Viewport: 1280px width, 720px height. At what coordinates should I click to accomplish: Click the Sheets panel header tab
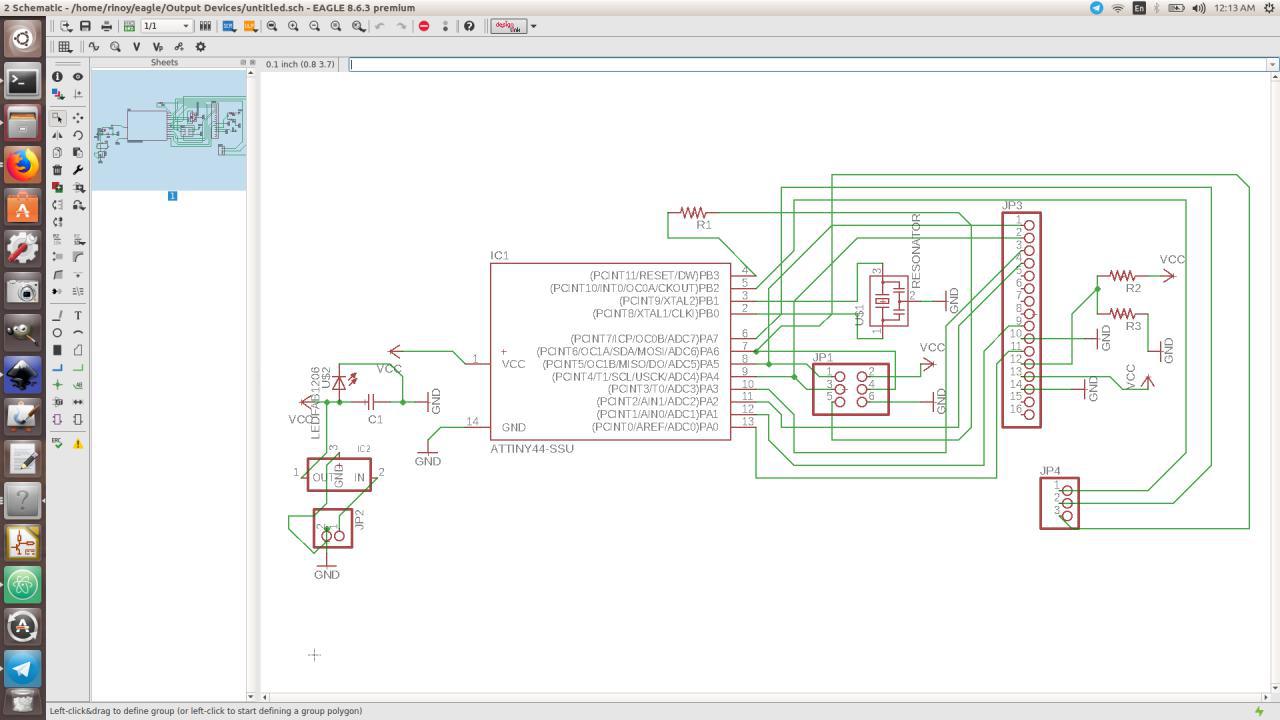[166, 61]
